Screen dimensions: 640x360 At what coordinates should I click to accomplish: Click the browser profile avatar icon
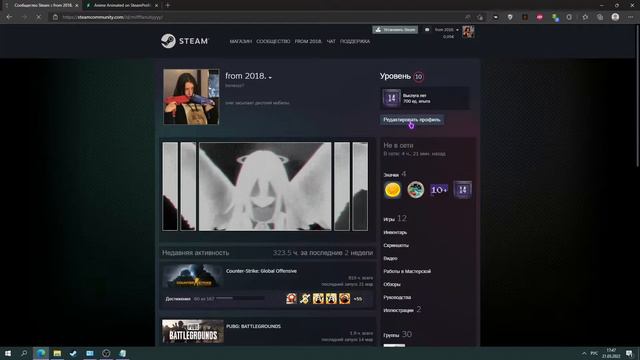615,17
